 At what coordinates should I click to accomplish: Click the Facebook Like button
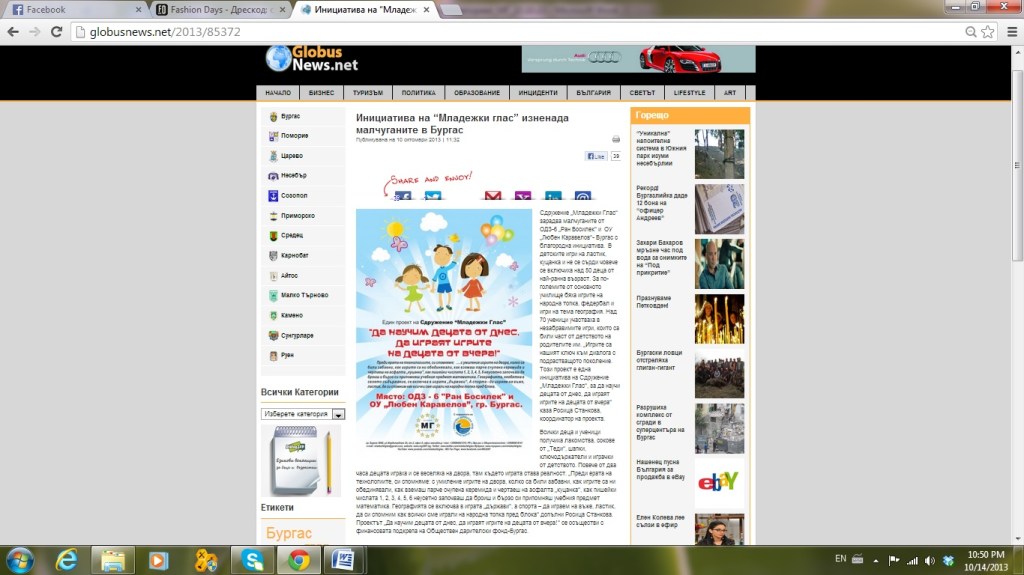pyautogui.click(x=596, y=156)
